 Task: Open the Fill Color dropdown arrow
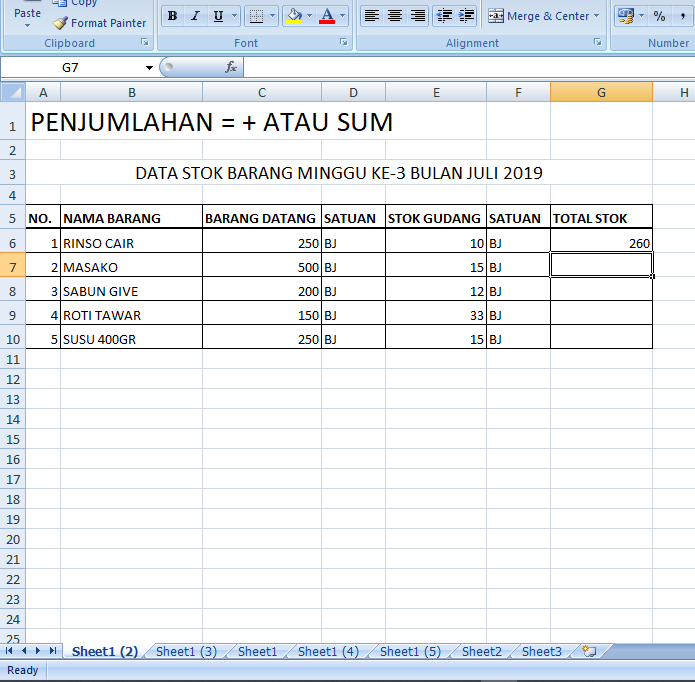[x=309, y=16]
